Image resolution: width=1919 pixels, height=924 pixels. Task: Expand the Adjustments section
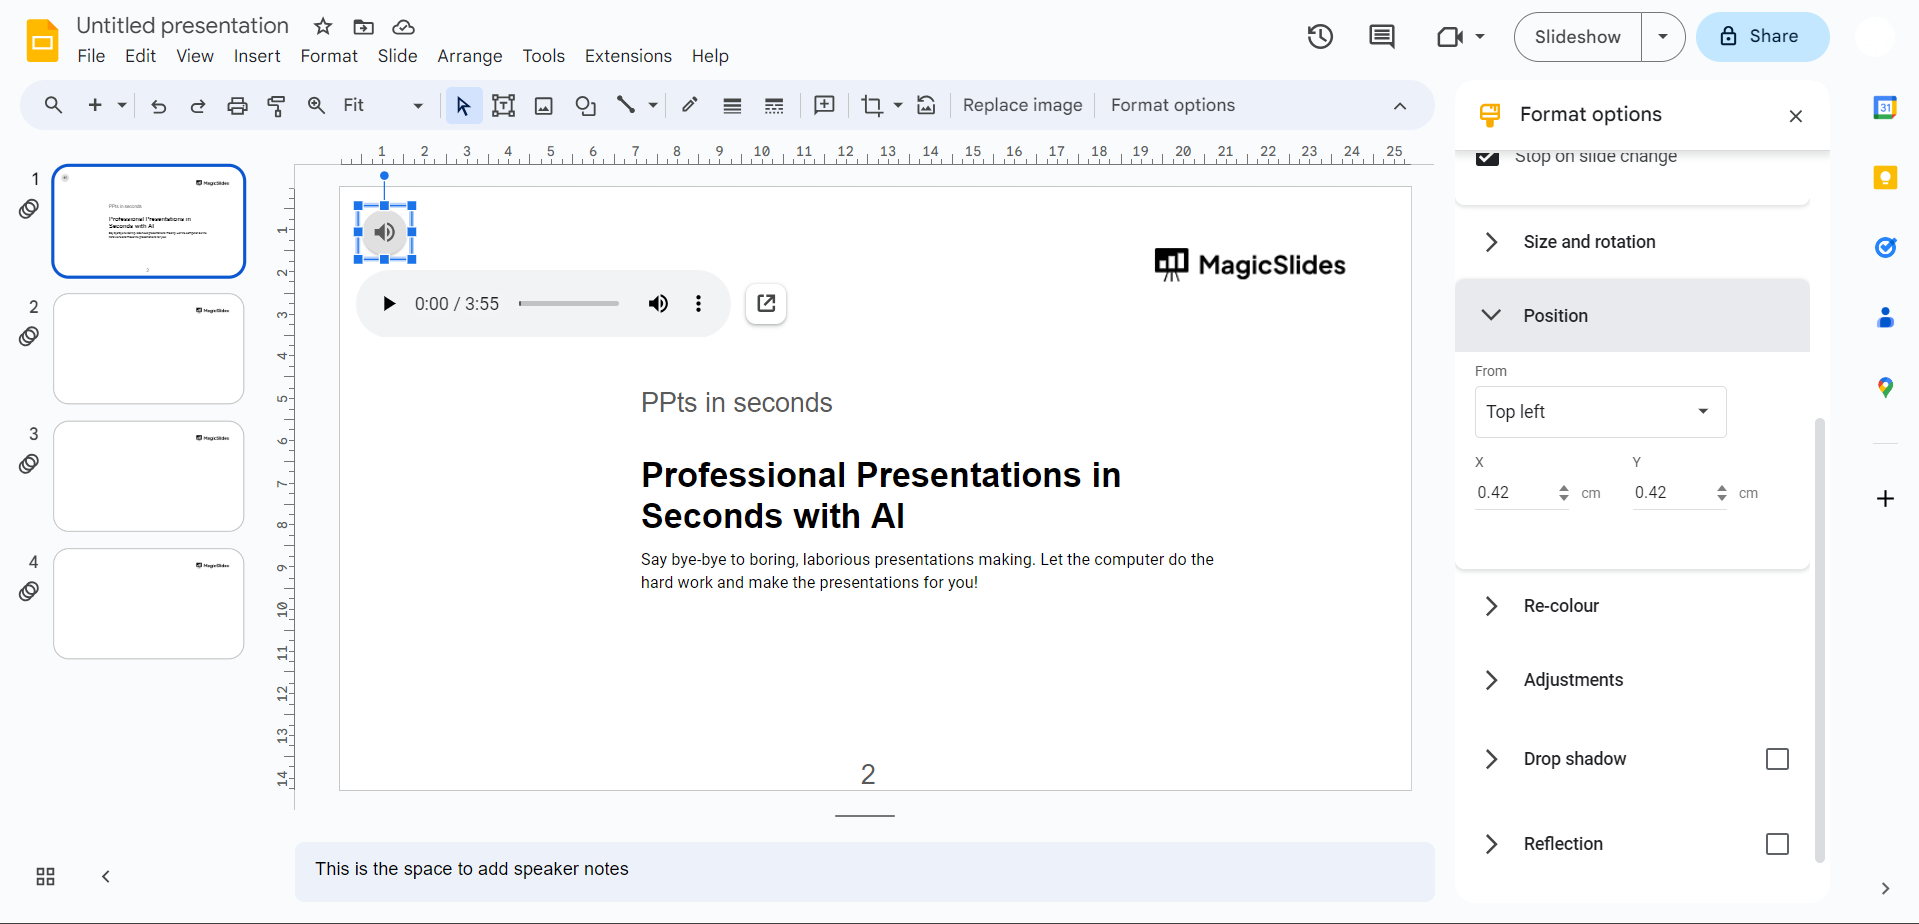[x=1573, y=680]
